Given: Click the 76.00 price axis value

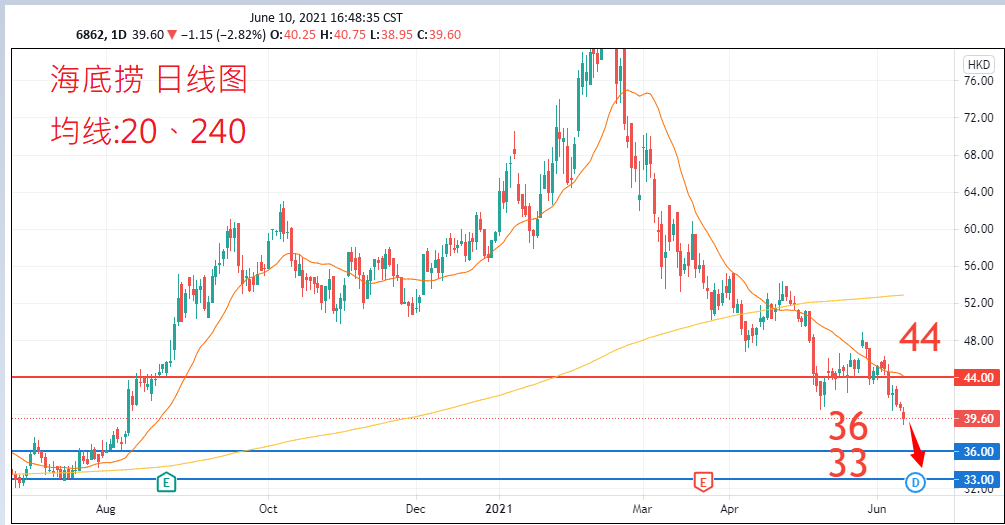Looking at the screenshot, I should pos(979,81).
